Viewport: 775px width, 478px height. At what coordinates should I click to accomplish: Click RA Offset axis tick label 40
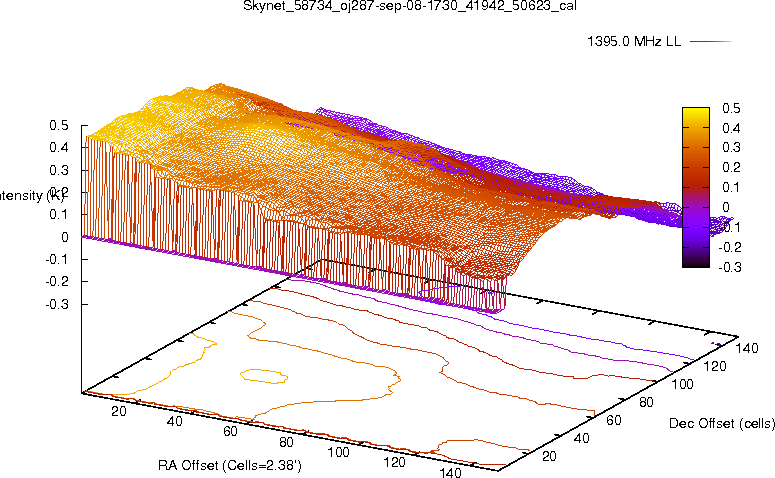[x=174, y=421]
